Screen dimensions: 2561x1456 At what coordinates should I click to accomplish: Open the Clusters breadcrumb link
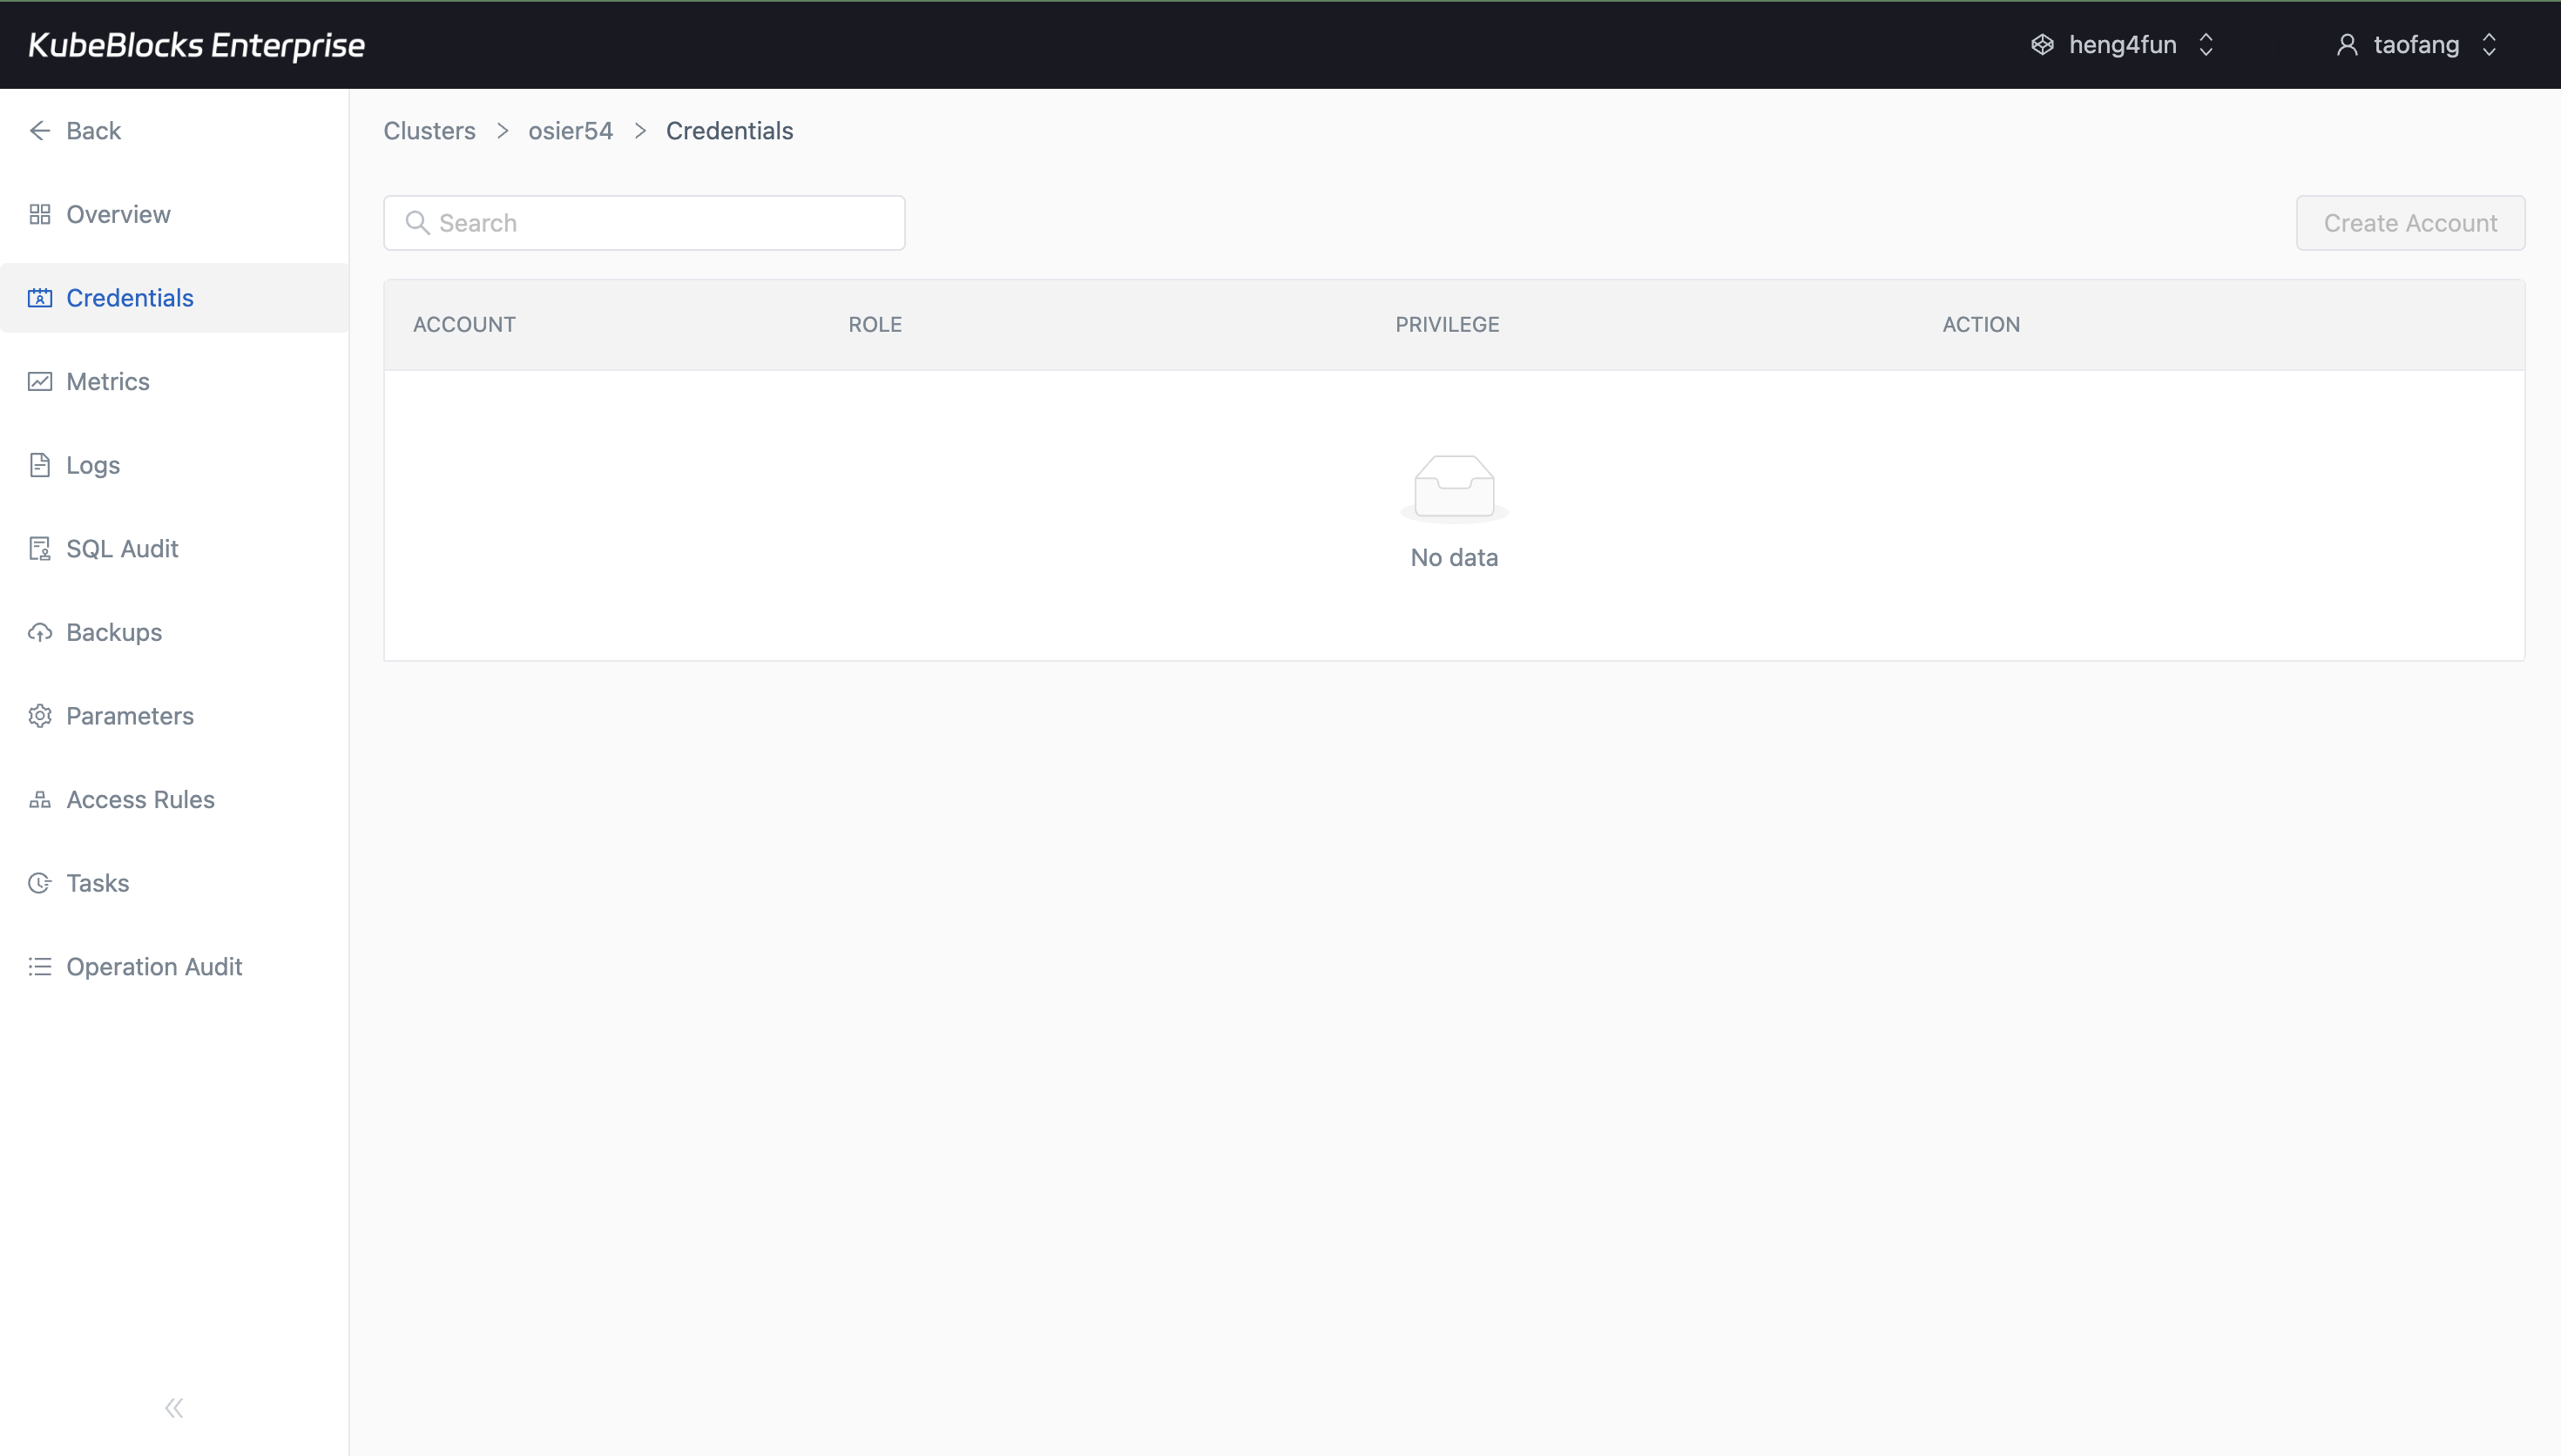coord(428,130)
